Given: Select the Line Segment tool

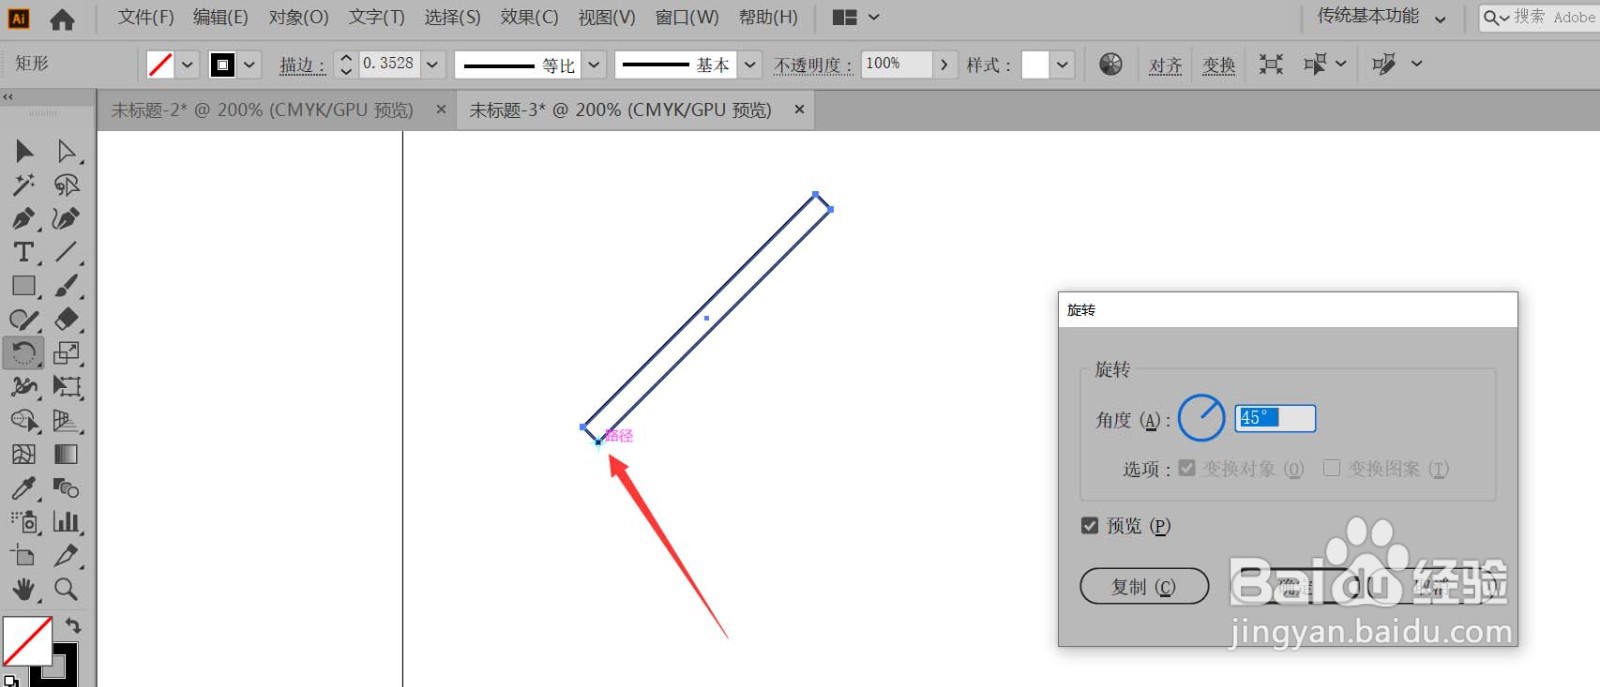Looking at the screenshot, I should pyautogui.click(x=67, y=252).
